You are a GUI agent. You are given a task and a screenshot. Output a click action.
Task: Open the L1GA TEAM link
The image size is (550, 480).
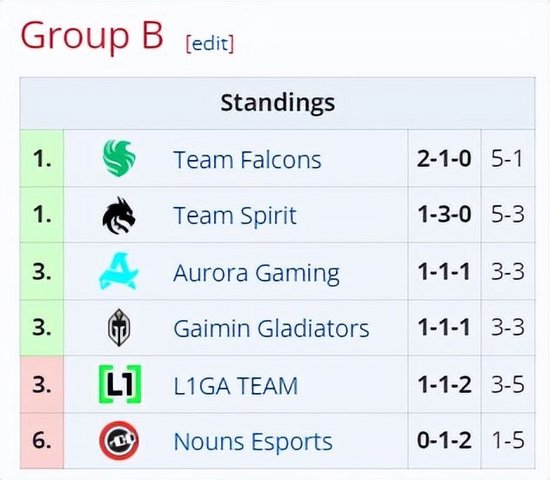pos(236,386)
